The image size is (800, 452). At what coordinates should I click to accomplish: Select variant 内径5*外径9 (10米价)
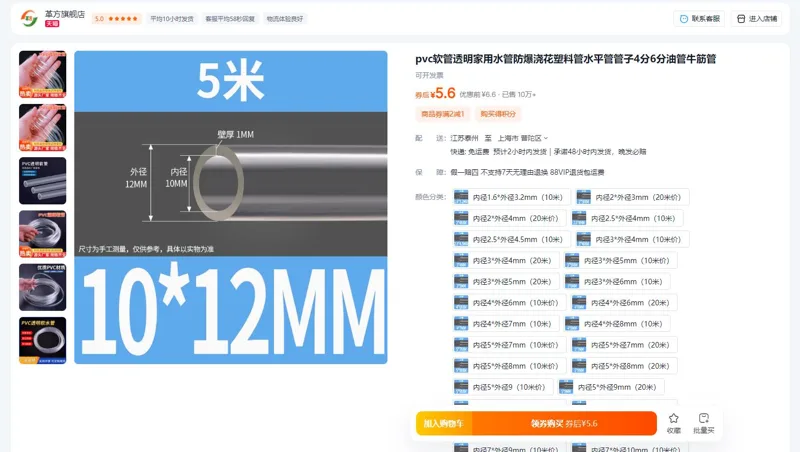pyautogui.click(x=503, y=387)
